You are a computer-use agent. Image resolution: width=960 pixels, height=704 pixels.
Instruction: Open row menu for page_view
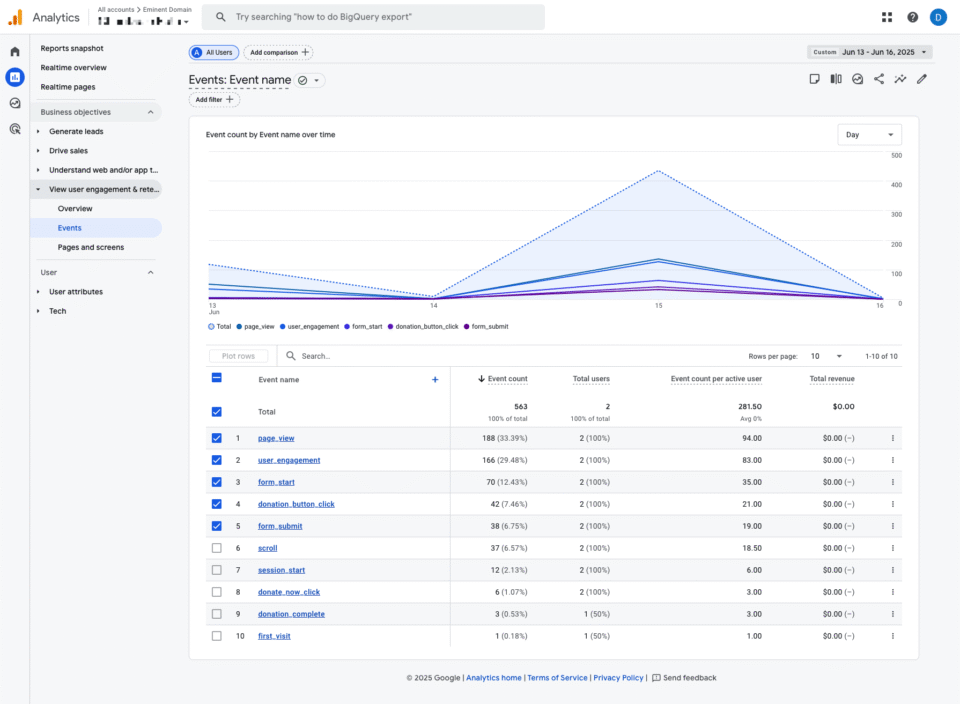[893, 438]
